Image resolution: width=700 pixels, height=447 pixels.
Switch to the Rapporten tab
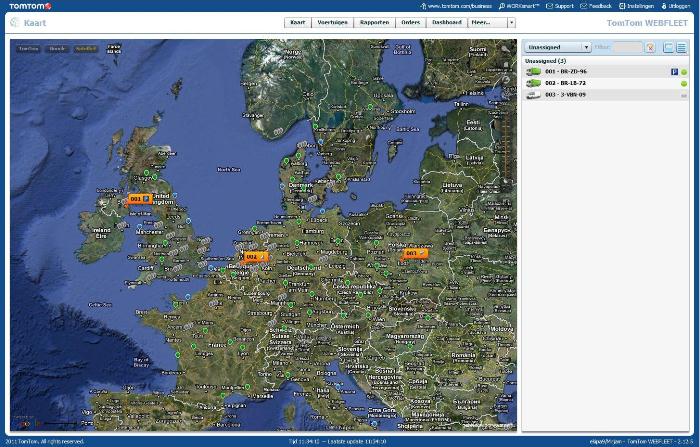374,22
